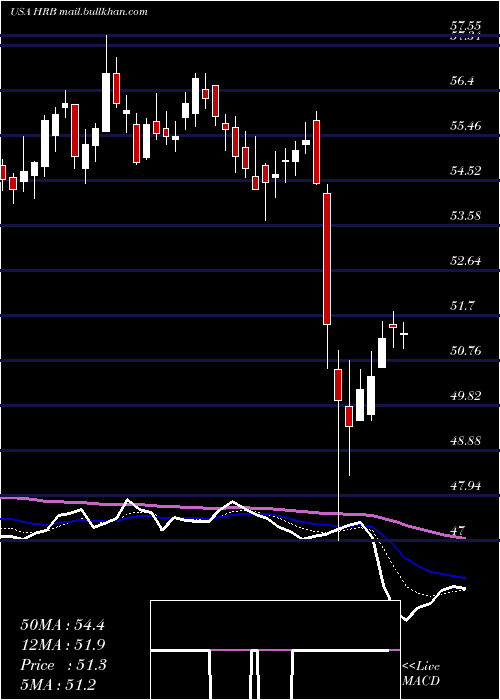Click the 50.76 price axis label

coord(465,351)
